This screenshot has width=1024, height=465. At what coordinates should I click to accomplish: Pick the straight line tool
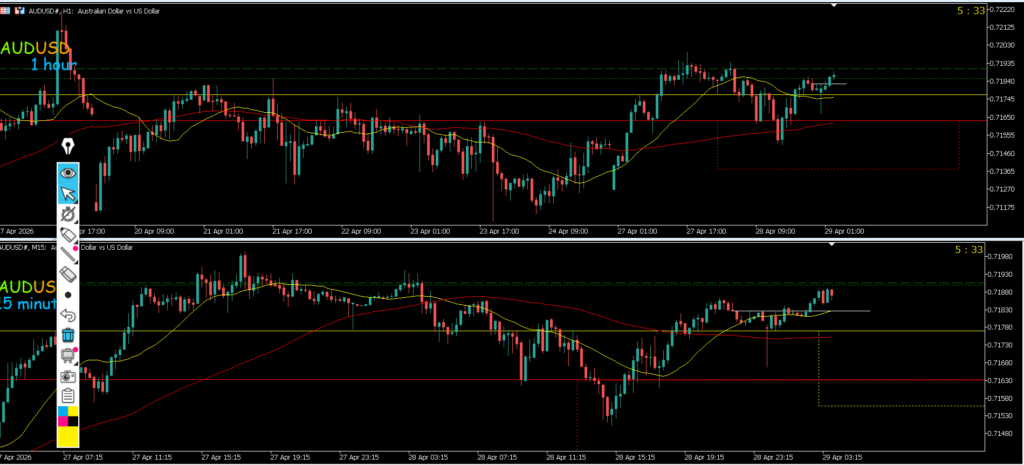click(69, 255)
